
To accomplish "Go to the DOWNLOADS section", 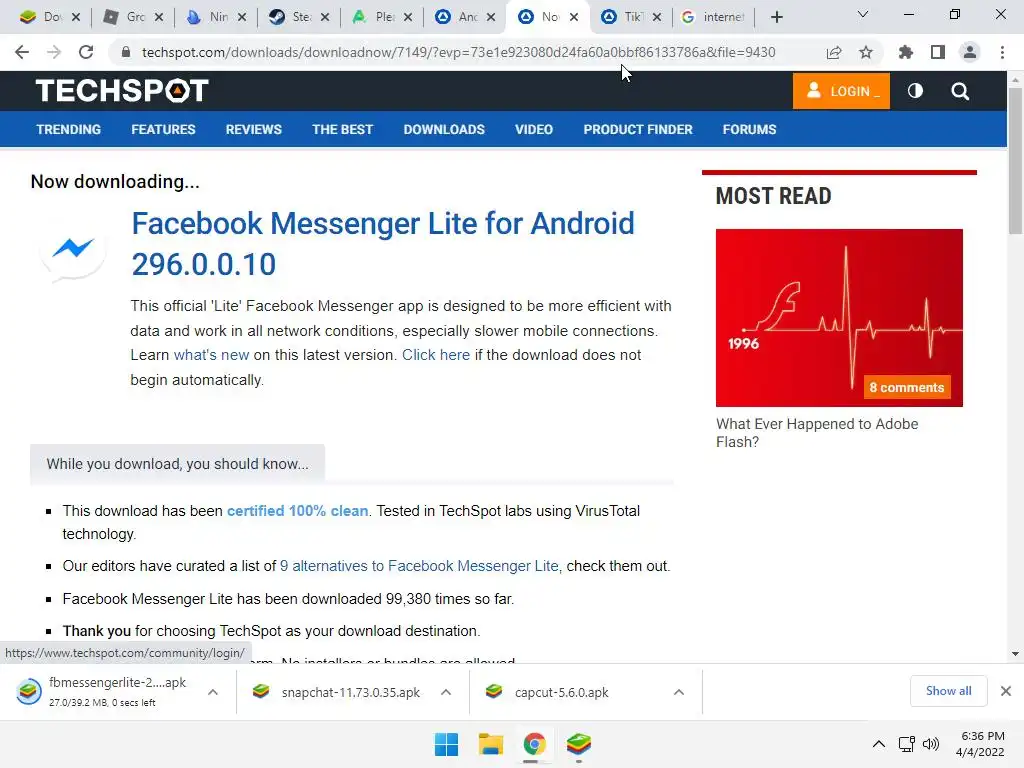I will (x=444, y=129).
